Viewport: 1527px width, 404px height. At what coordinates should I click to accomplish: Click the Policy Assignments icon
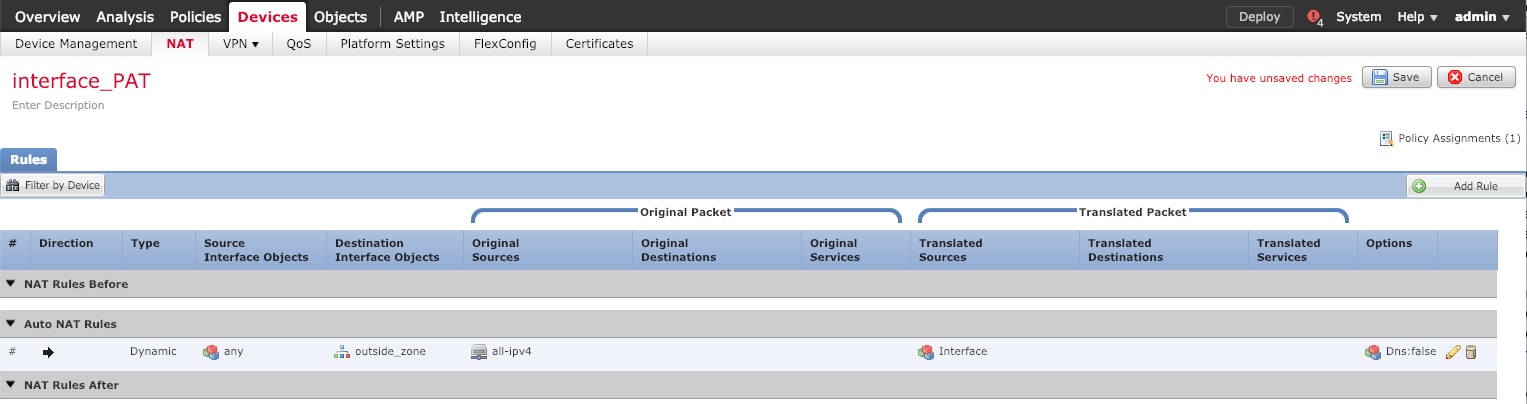coord(1386,138)
